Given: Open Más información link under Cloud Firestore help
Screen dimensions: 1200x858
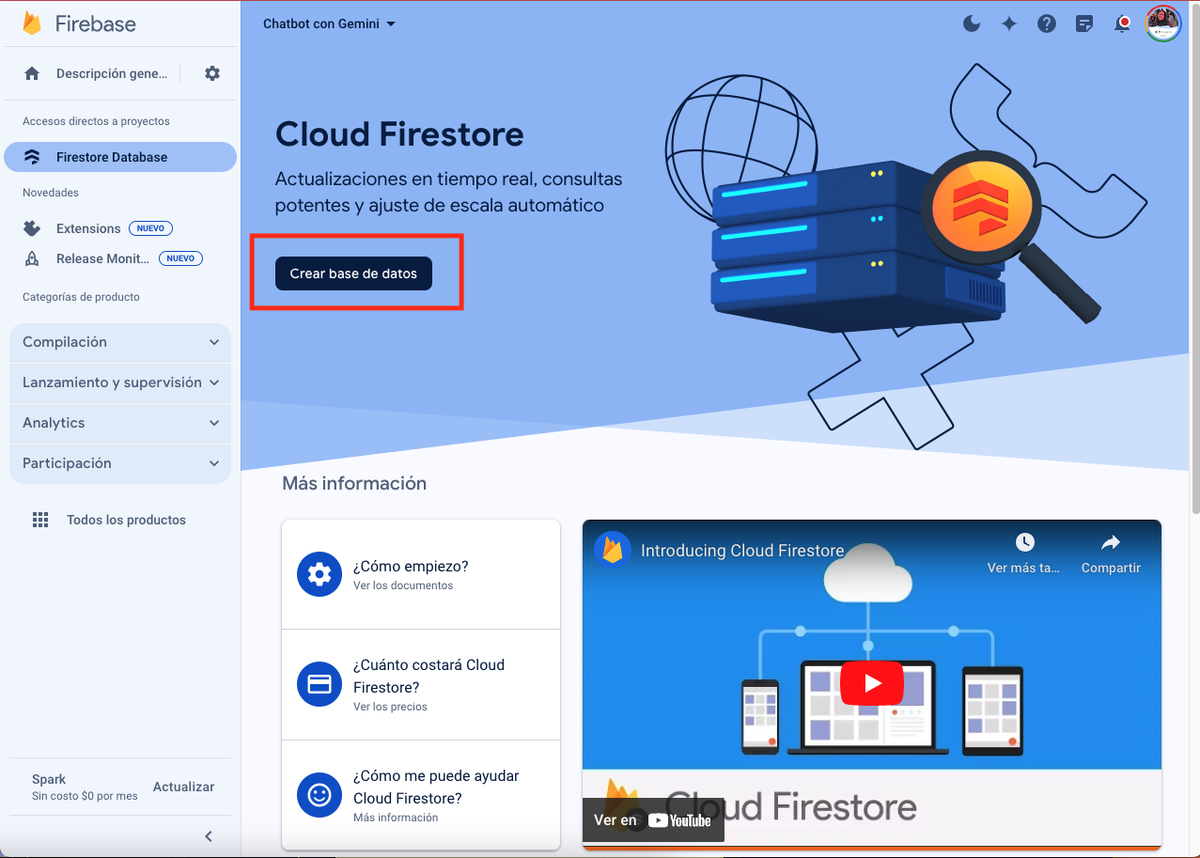Looking at the screenshot, I should coord(396,817).
